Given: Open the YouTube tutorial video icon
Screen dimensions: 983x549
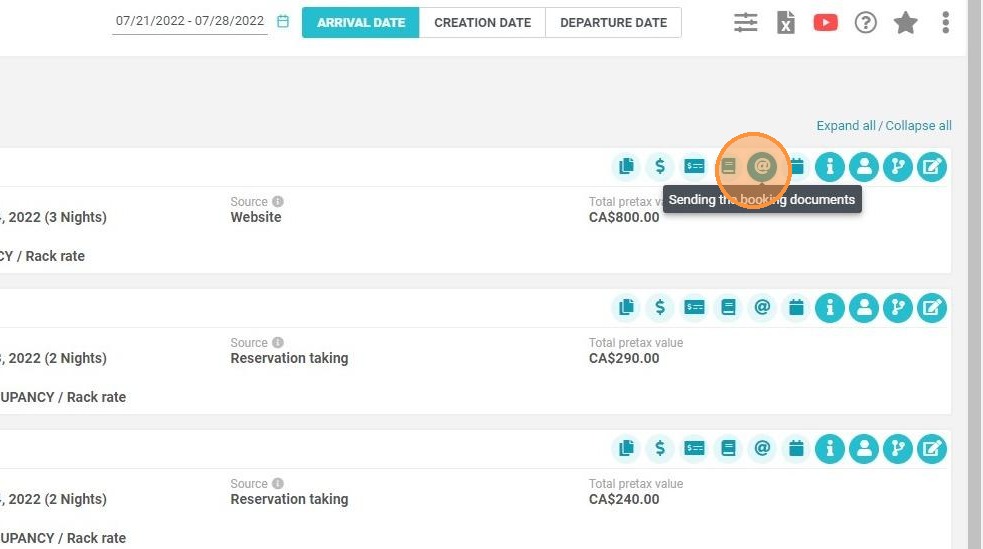Looking at the screenshot, I should pos(825,23).
